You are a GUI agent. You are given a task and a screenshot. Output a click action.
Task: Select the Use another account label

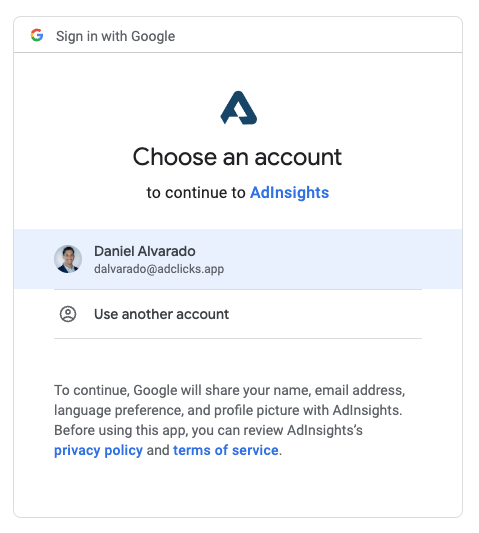pos(161,314)
